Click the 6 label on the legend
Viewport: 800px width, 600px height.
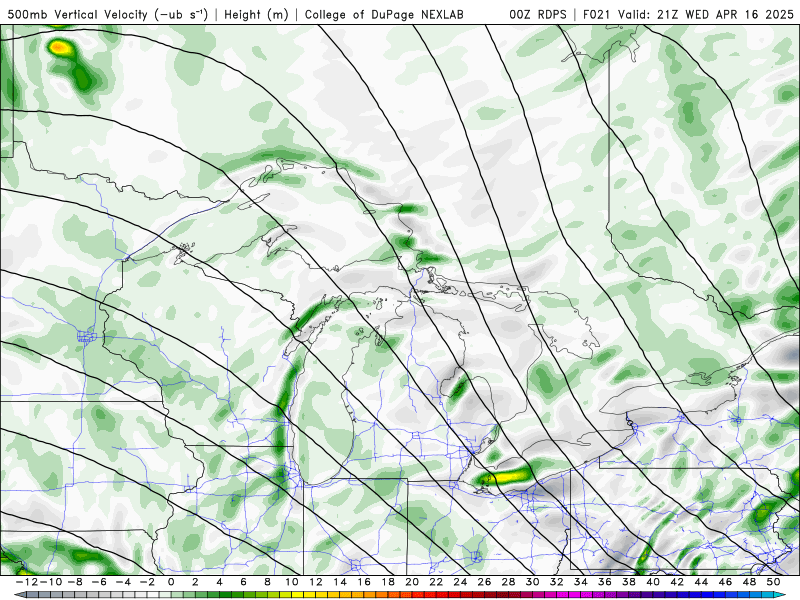pyautogui.click(x=243, y=582)
